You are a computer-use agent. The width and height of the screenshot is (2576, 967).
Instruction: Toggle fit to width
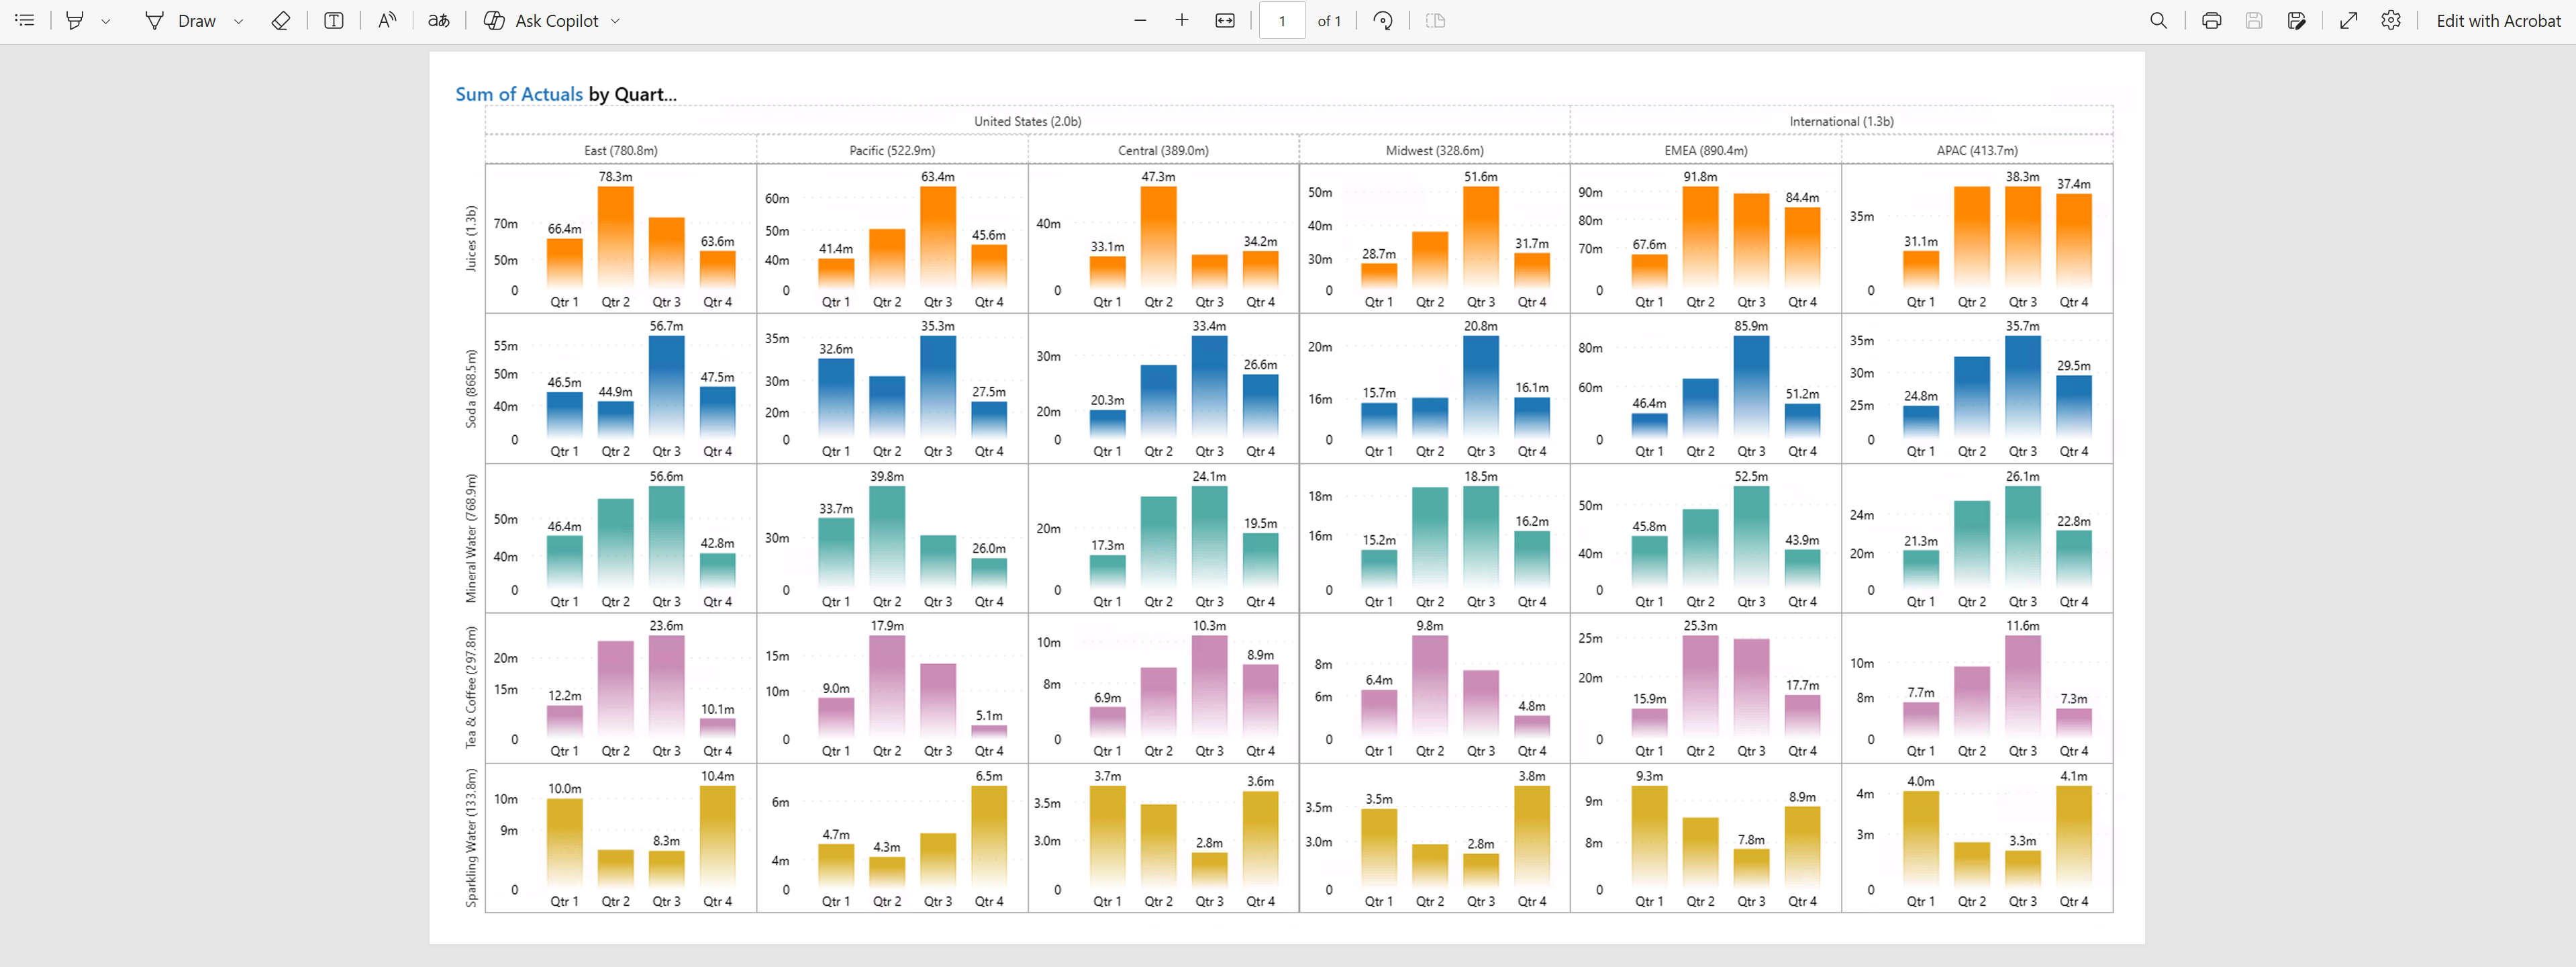click(x=1225, y=20)
